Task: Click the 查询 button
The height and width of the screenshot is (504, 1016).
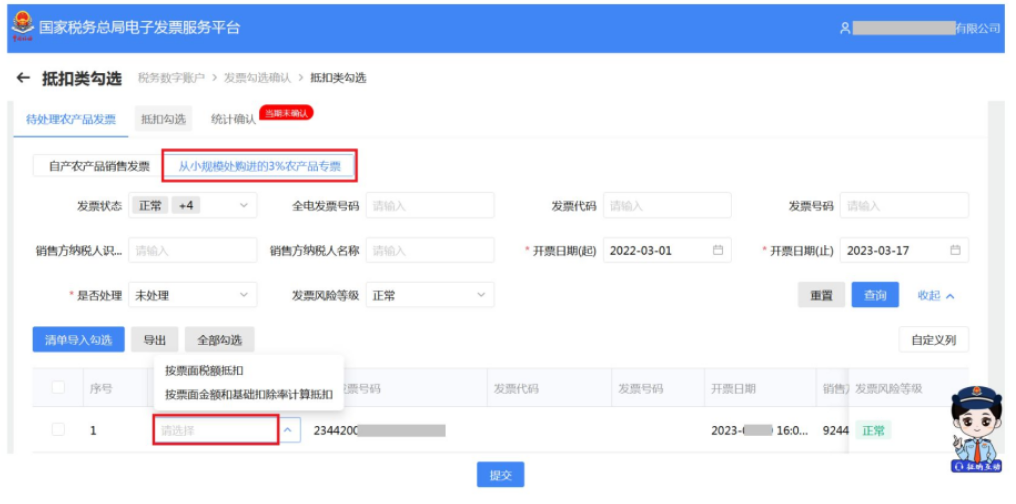Action: pyautogui.click(x=875, y=295)
